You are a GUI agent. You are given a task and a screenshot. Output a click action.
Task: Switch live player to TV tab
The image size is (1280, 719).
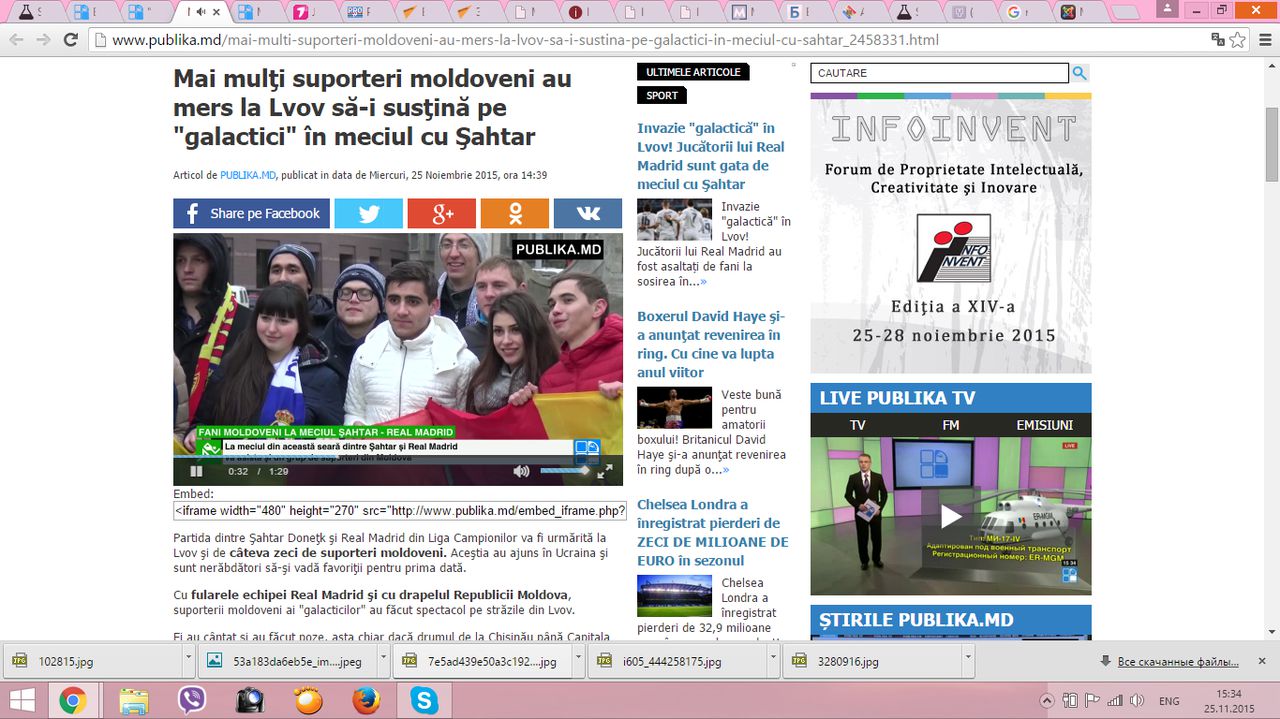858,425
